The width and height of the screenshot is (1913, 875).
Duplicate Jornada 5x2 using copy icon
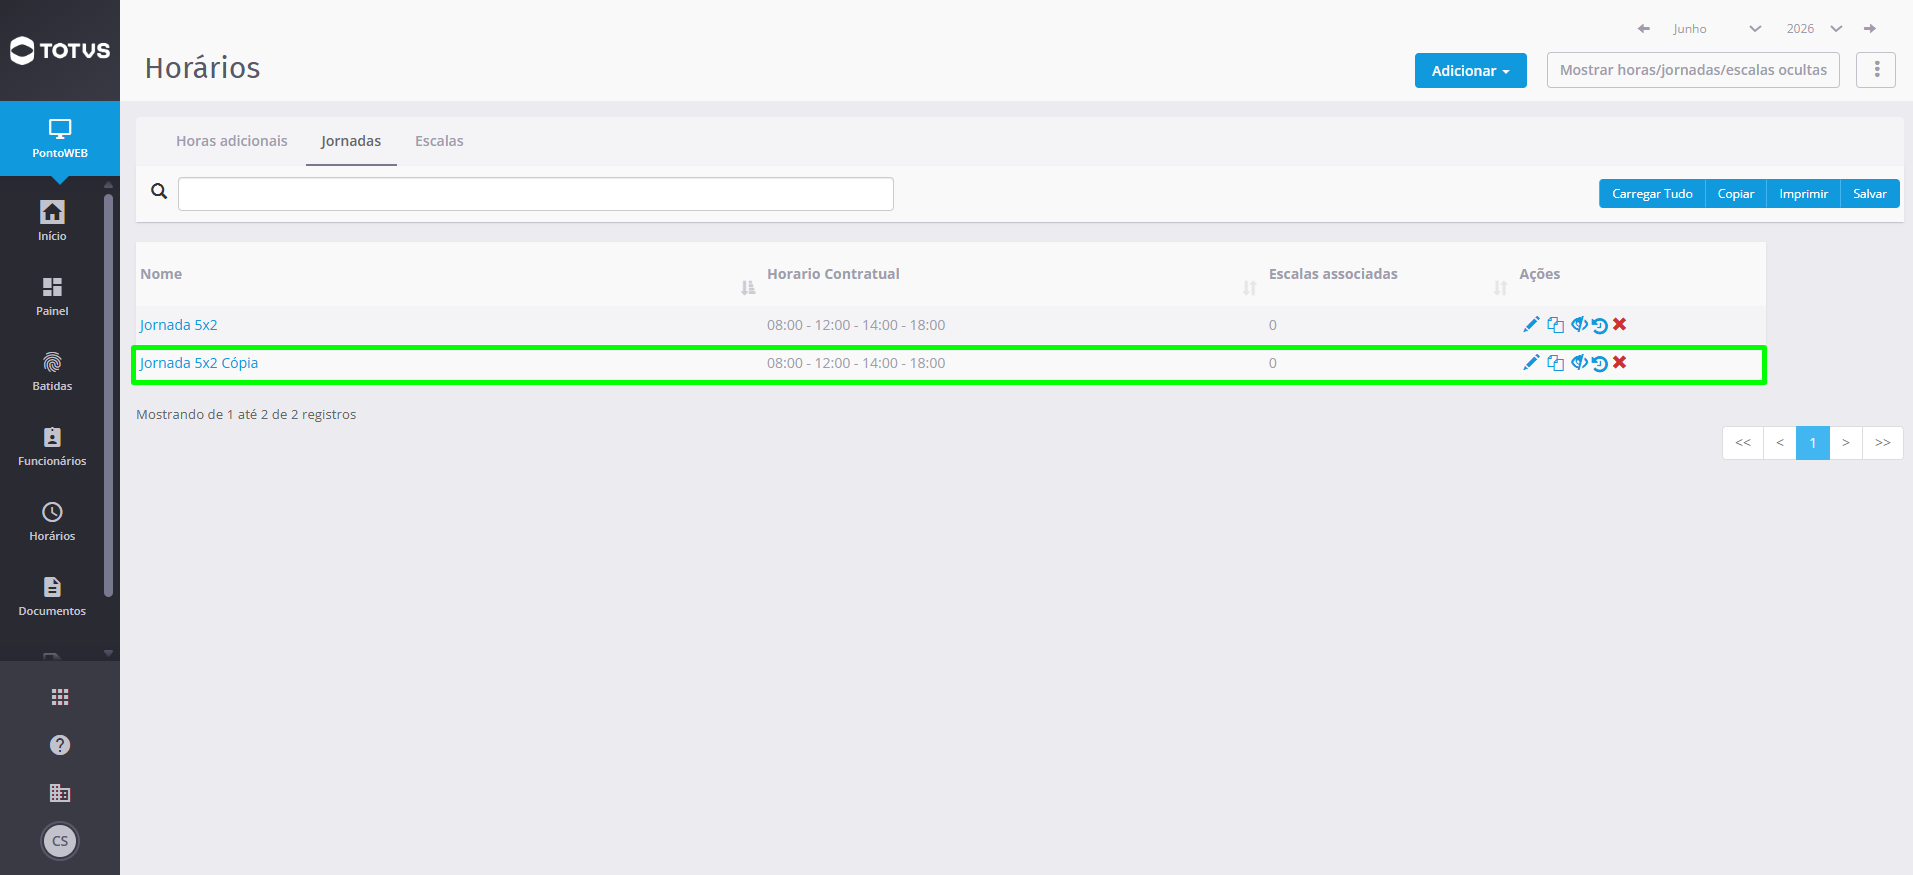[1555, 324]
